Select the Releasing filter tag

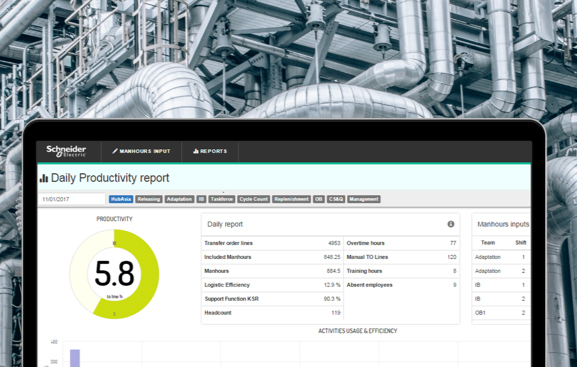click(x=149, y=199)
